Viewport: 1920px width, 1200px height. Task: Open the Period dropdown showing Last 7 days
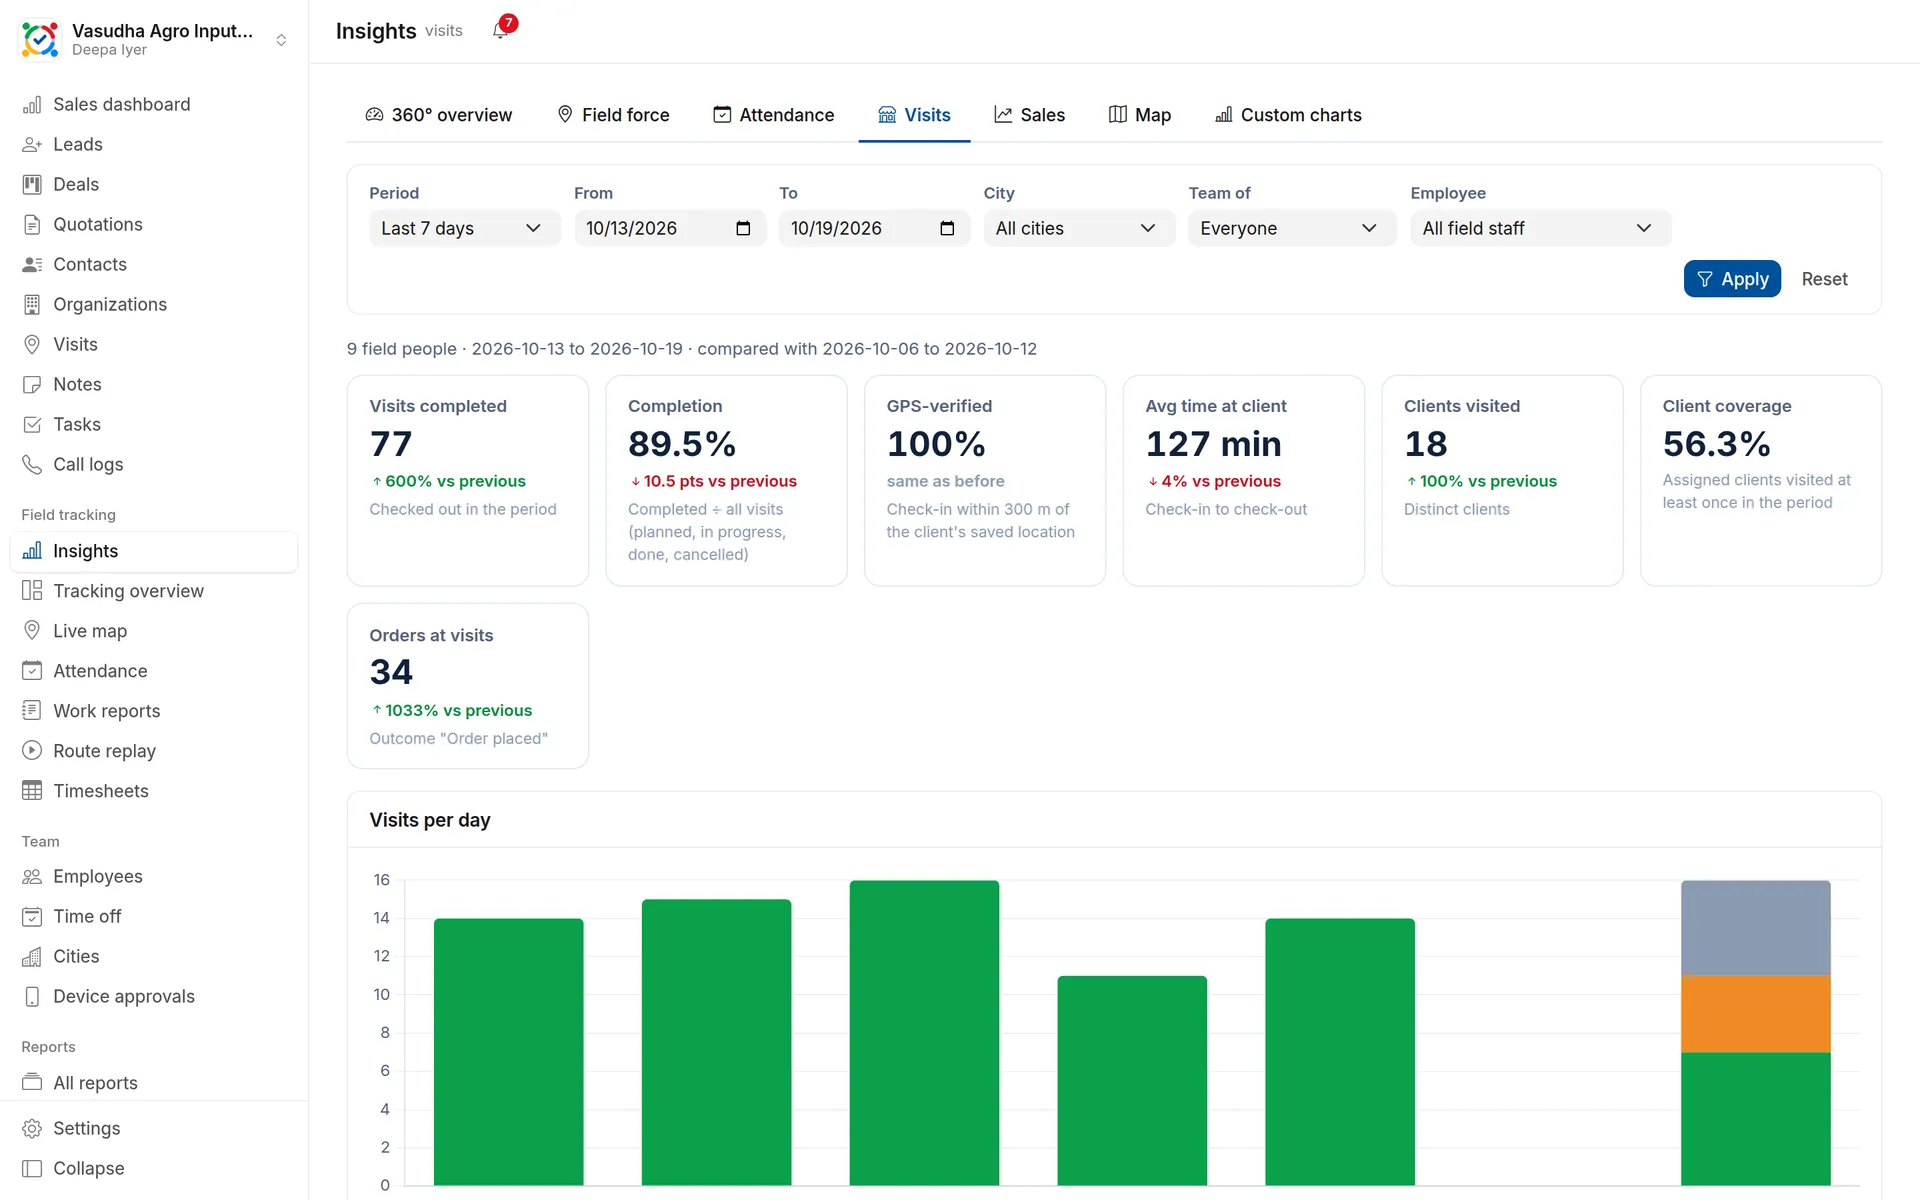pyautogui.click(x=465, y=229)
